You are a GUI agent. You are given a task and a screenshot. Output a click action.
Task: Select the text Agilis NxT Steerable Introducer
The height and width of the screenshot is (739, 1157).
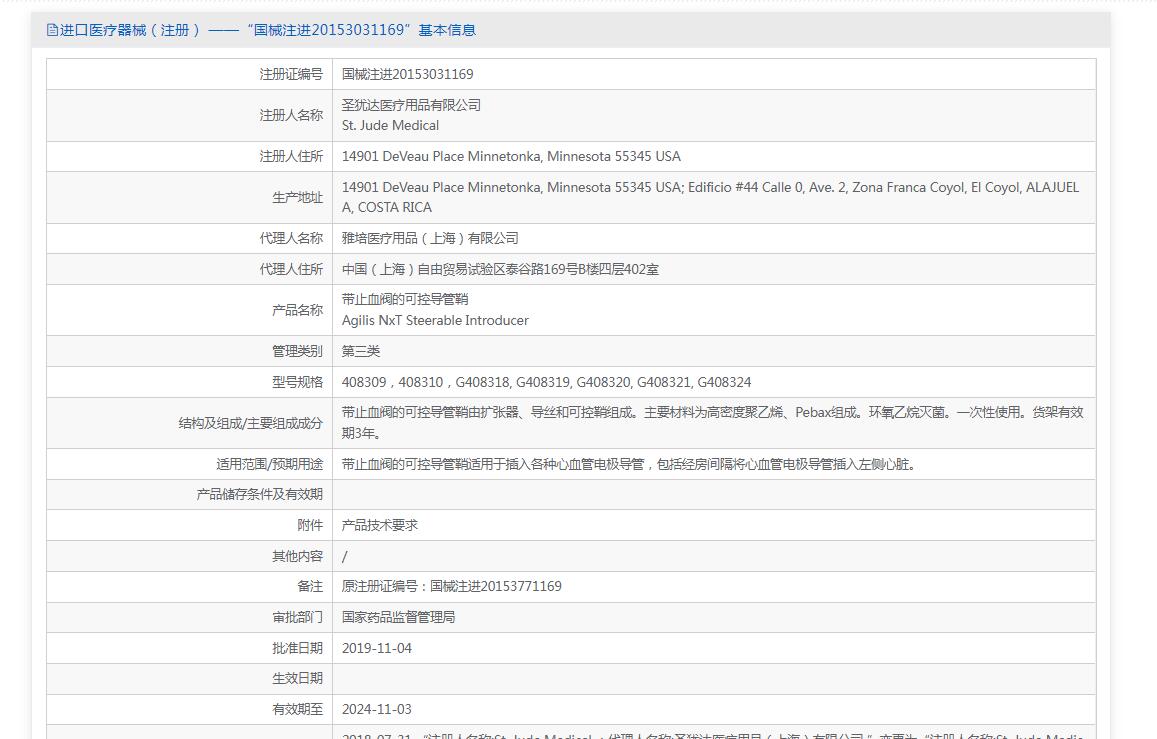[435, 321]
